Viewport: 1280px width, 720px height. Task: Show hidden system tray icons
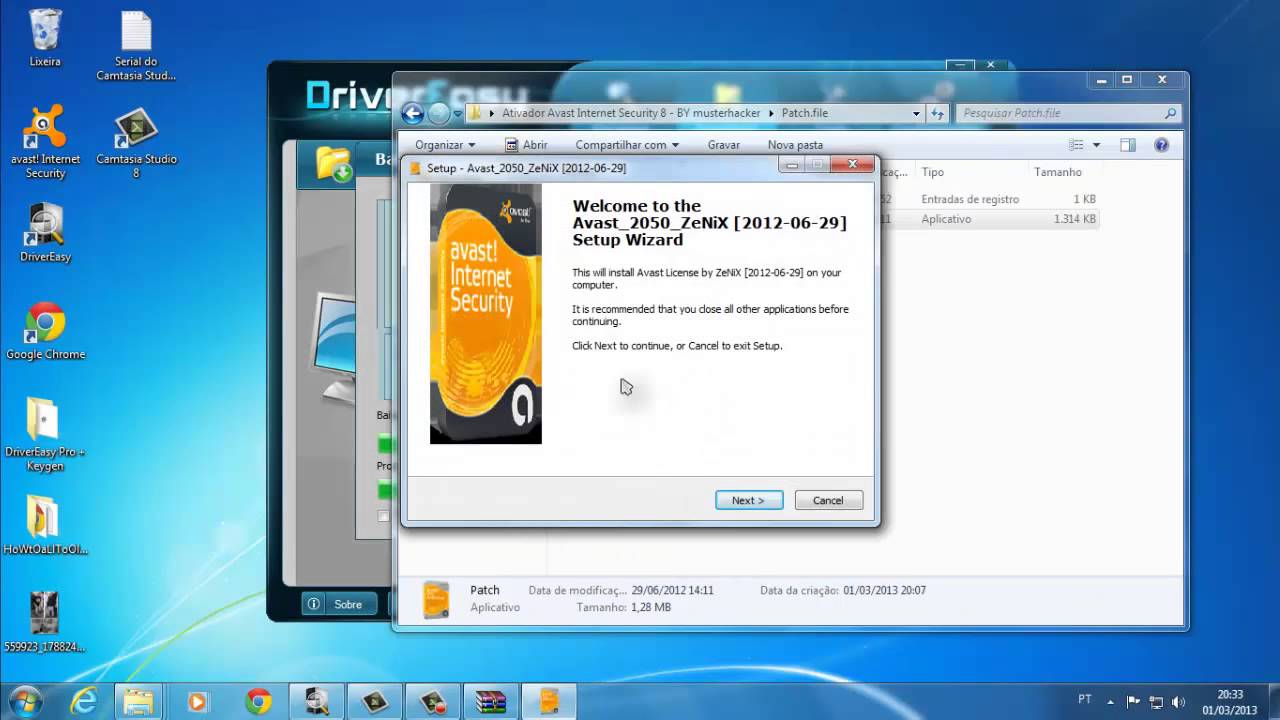pyautogui.click(x=1110, y=702)
